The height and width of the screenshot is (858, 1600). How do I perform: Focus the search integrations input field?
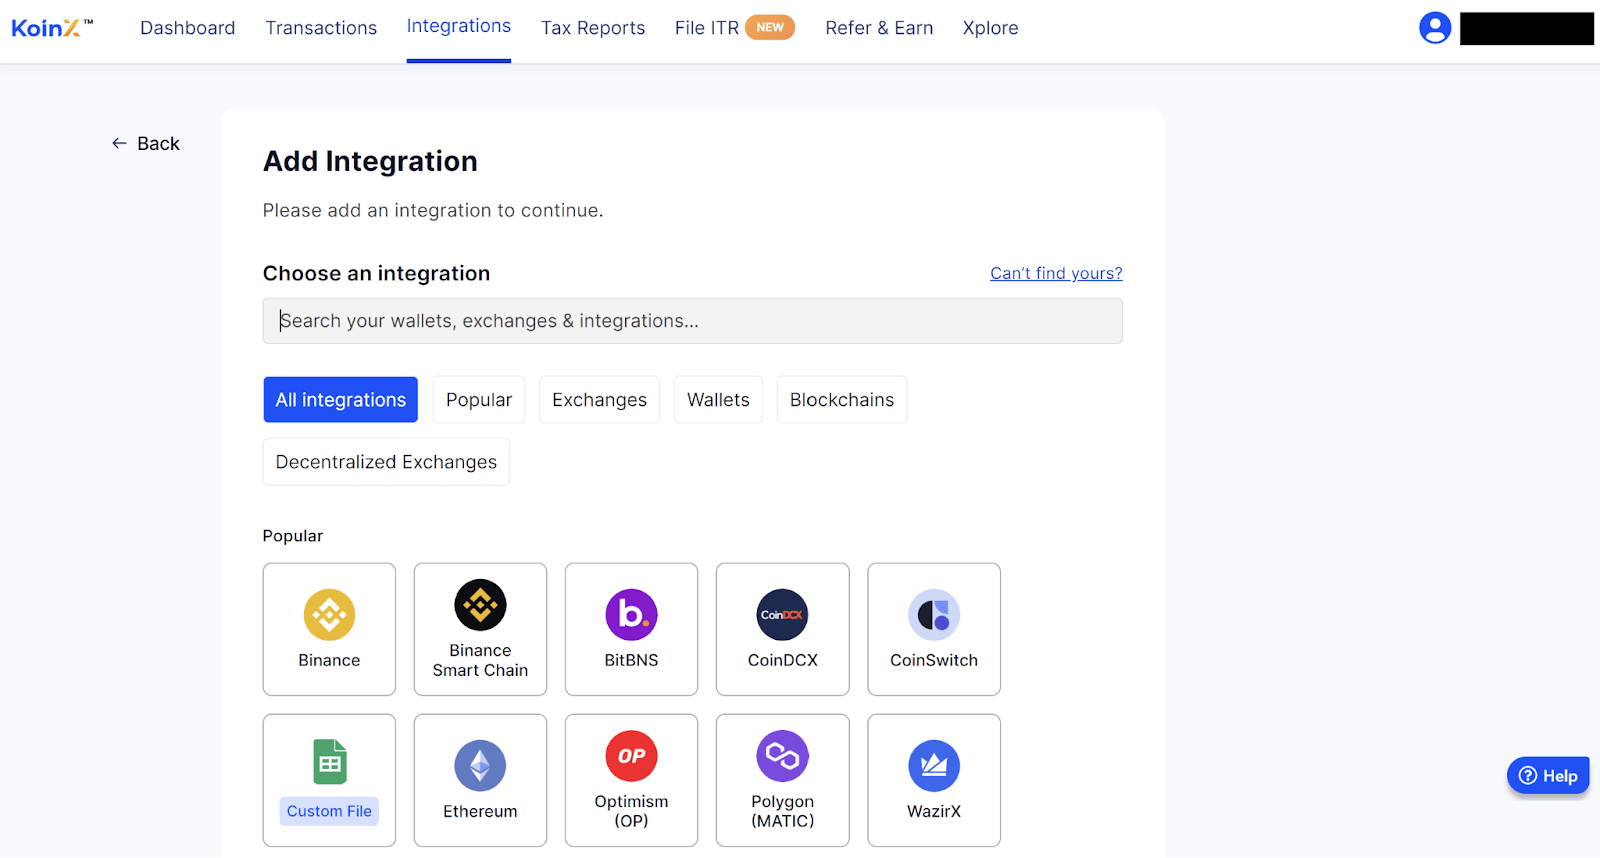tap(692, 321)
